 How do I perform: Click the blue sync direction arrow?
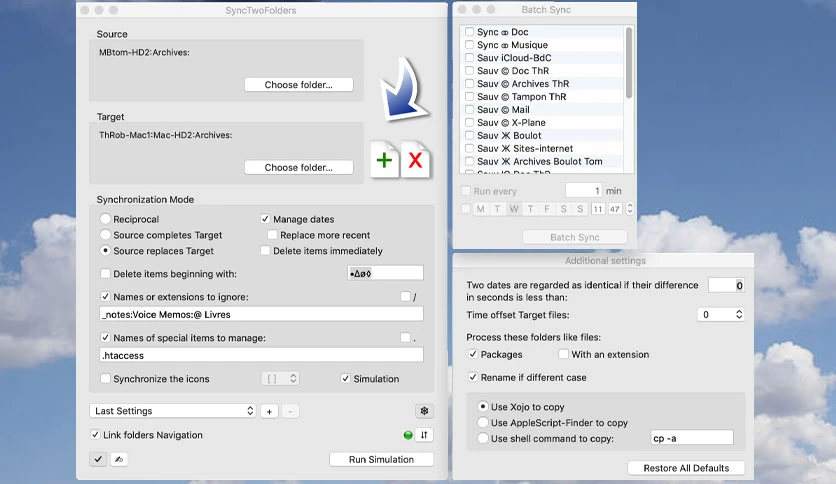[x=403, y=88]
